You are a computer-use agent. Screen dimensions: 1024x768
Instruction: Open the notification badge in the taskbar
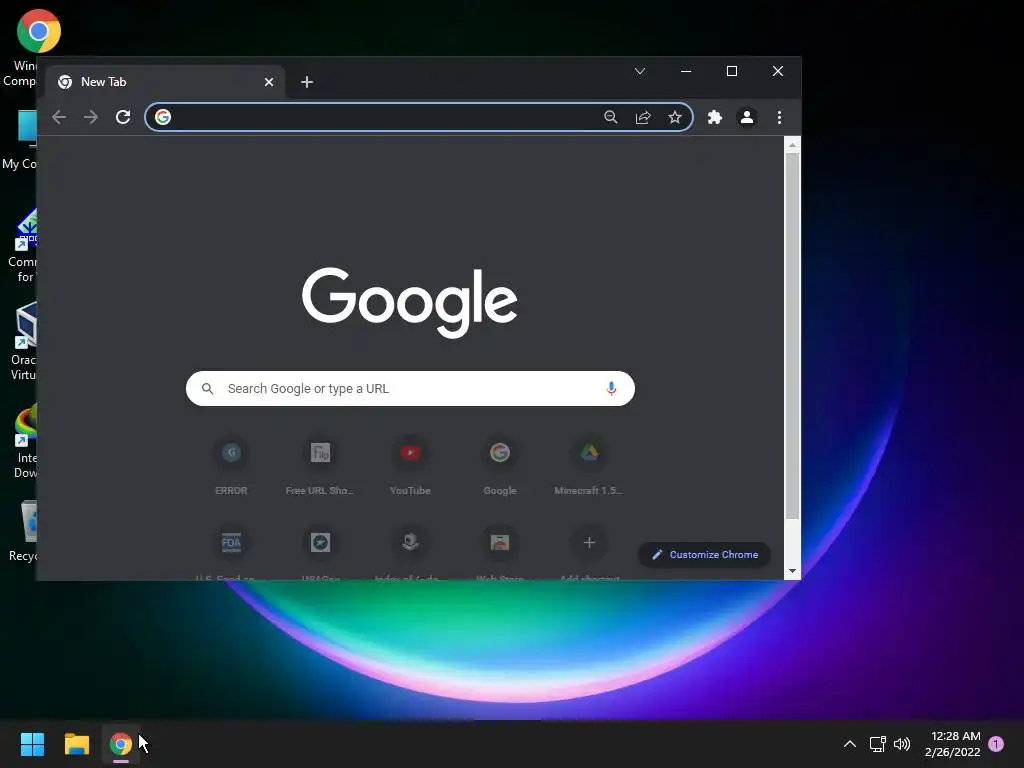click(x=996, y=744)
